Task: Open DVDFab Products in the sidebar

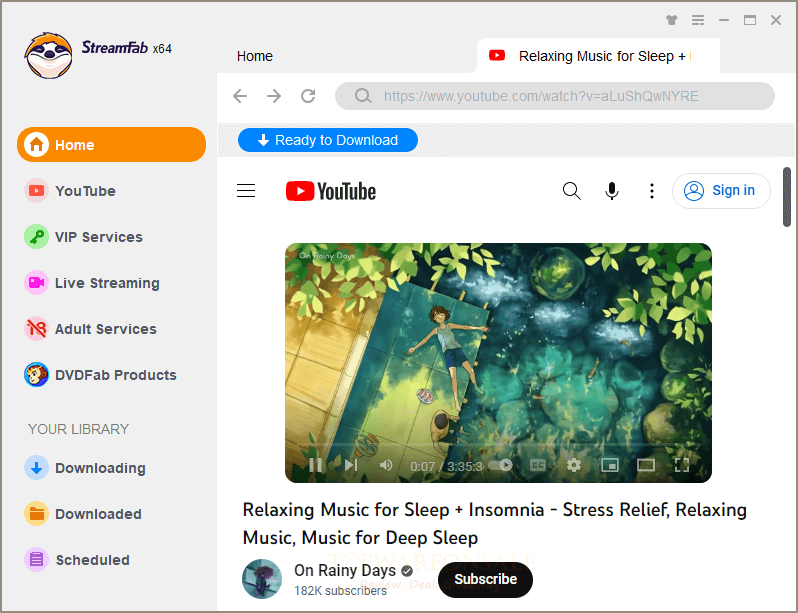Action: (x=100, y=375)
